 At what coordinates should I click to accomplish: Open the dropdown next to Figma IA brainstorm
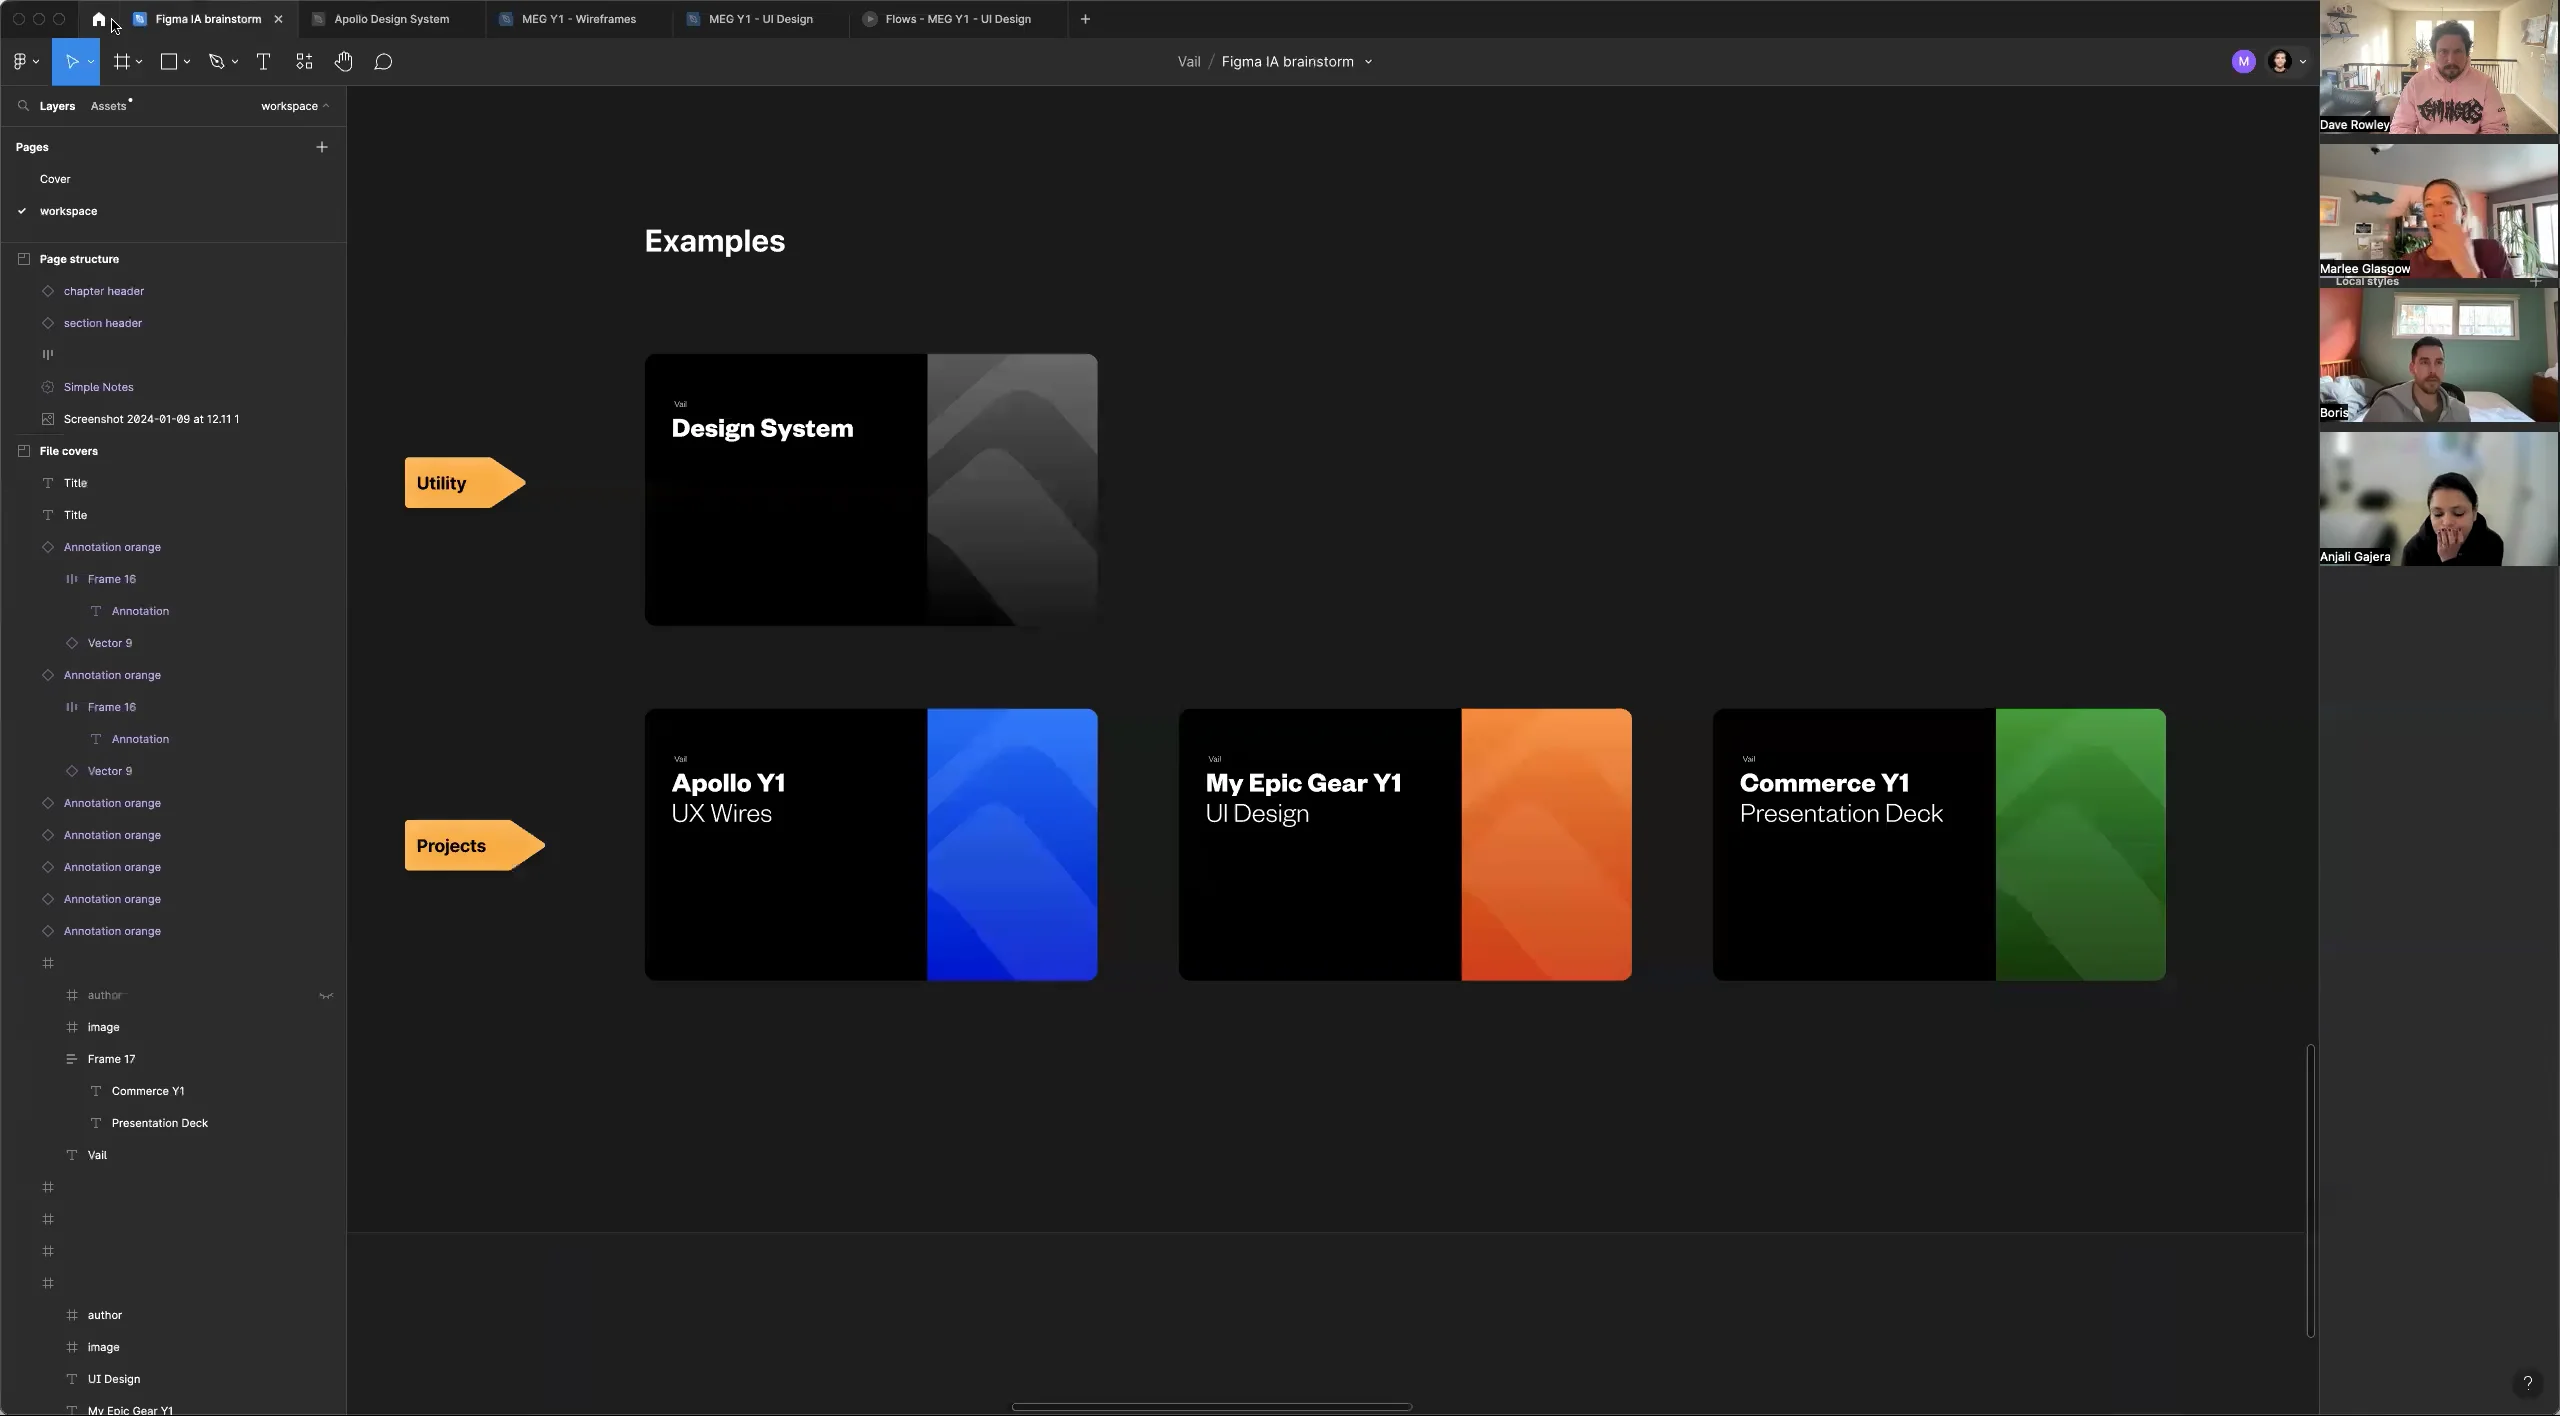tap(1369, 61)
